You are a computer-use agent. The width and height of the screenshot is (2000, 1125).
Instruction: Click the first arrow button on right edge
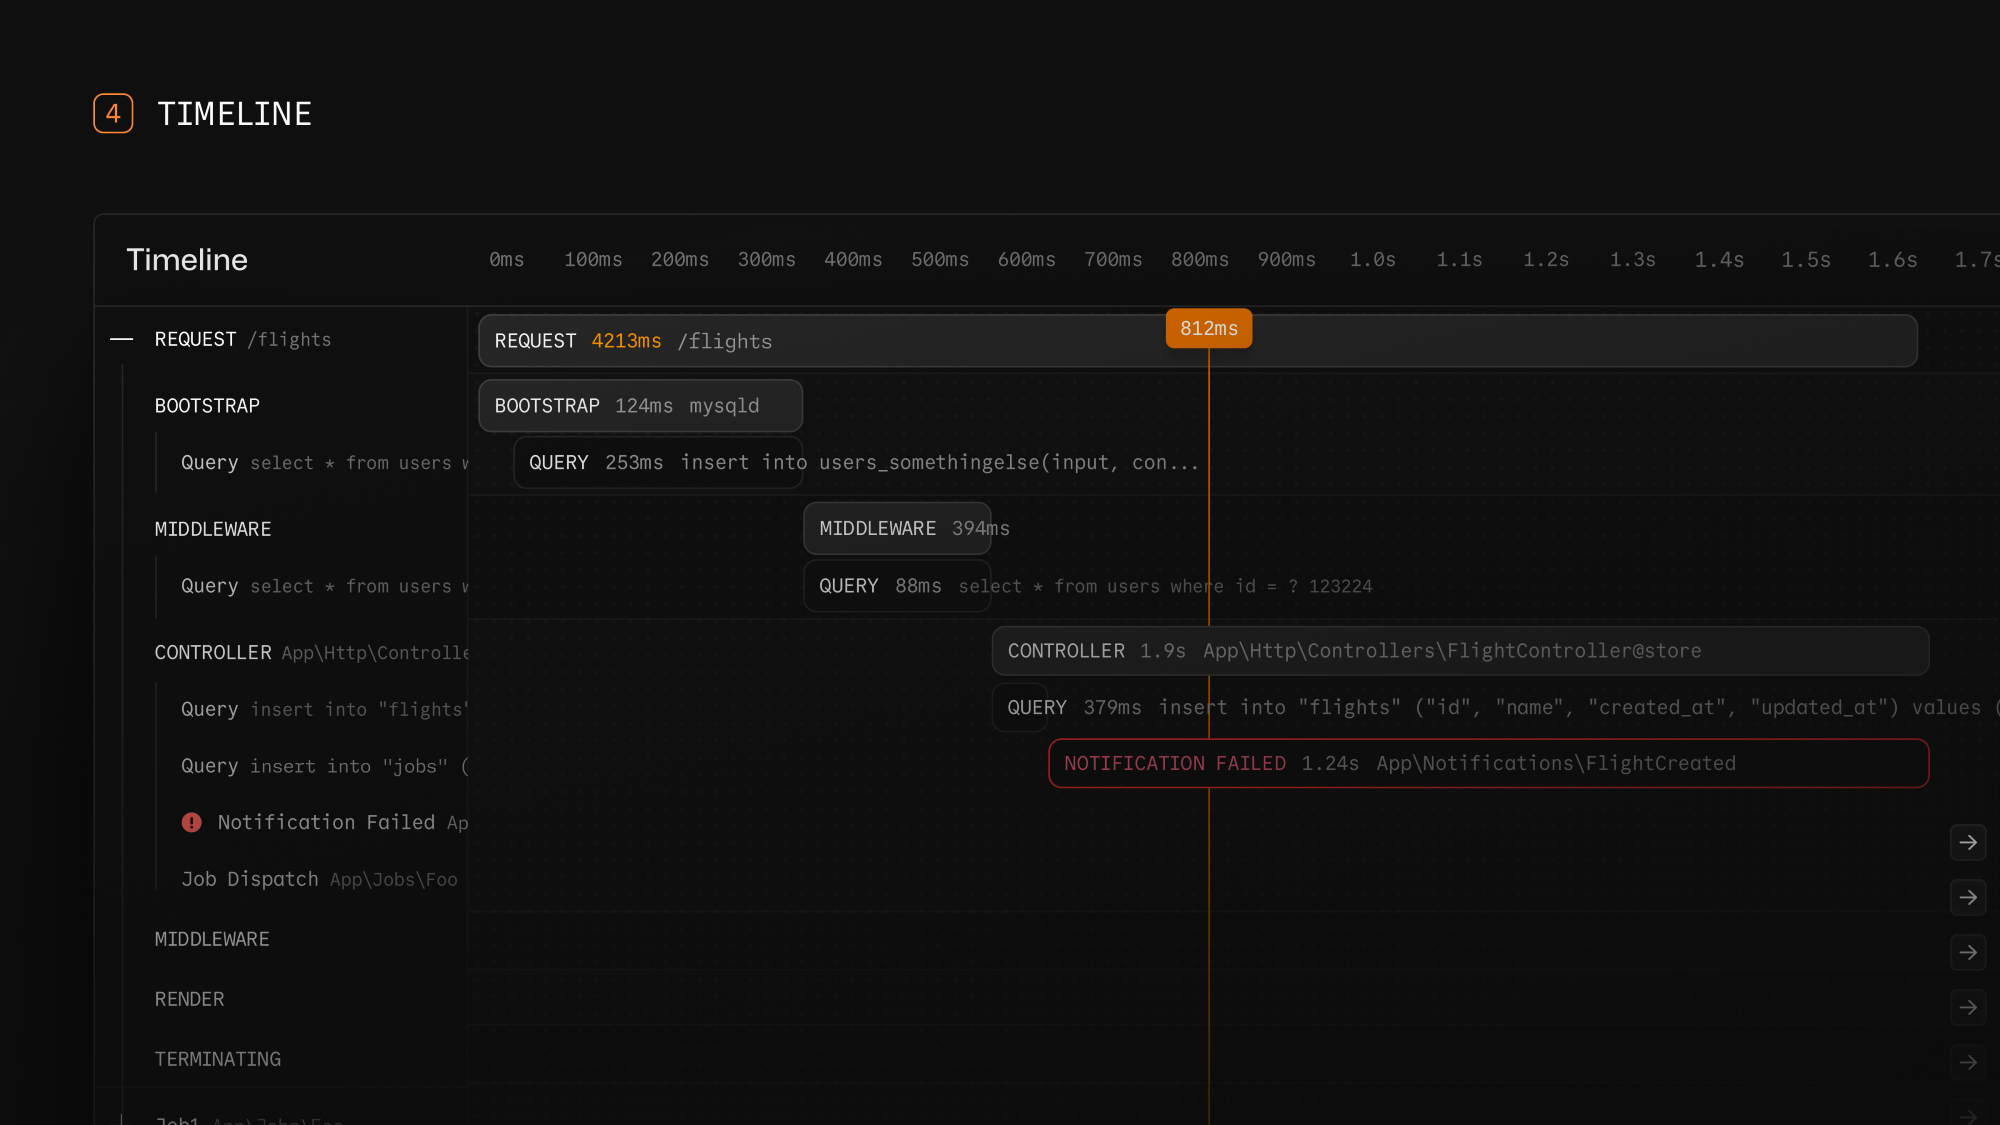click(1967, 843)
